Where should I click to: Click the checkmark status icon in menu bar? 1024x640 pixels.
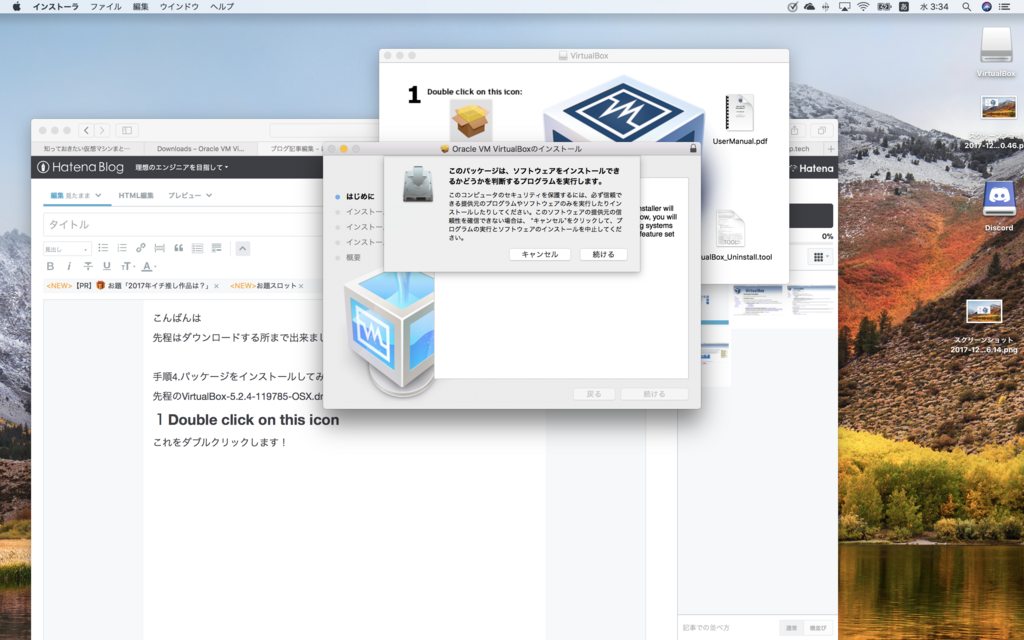click(792, 7)
